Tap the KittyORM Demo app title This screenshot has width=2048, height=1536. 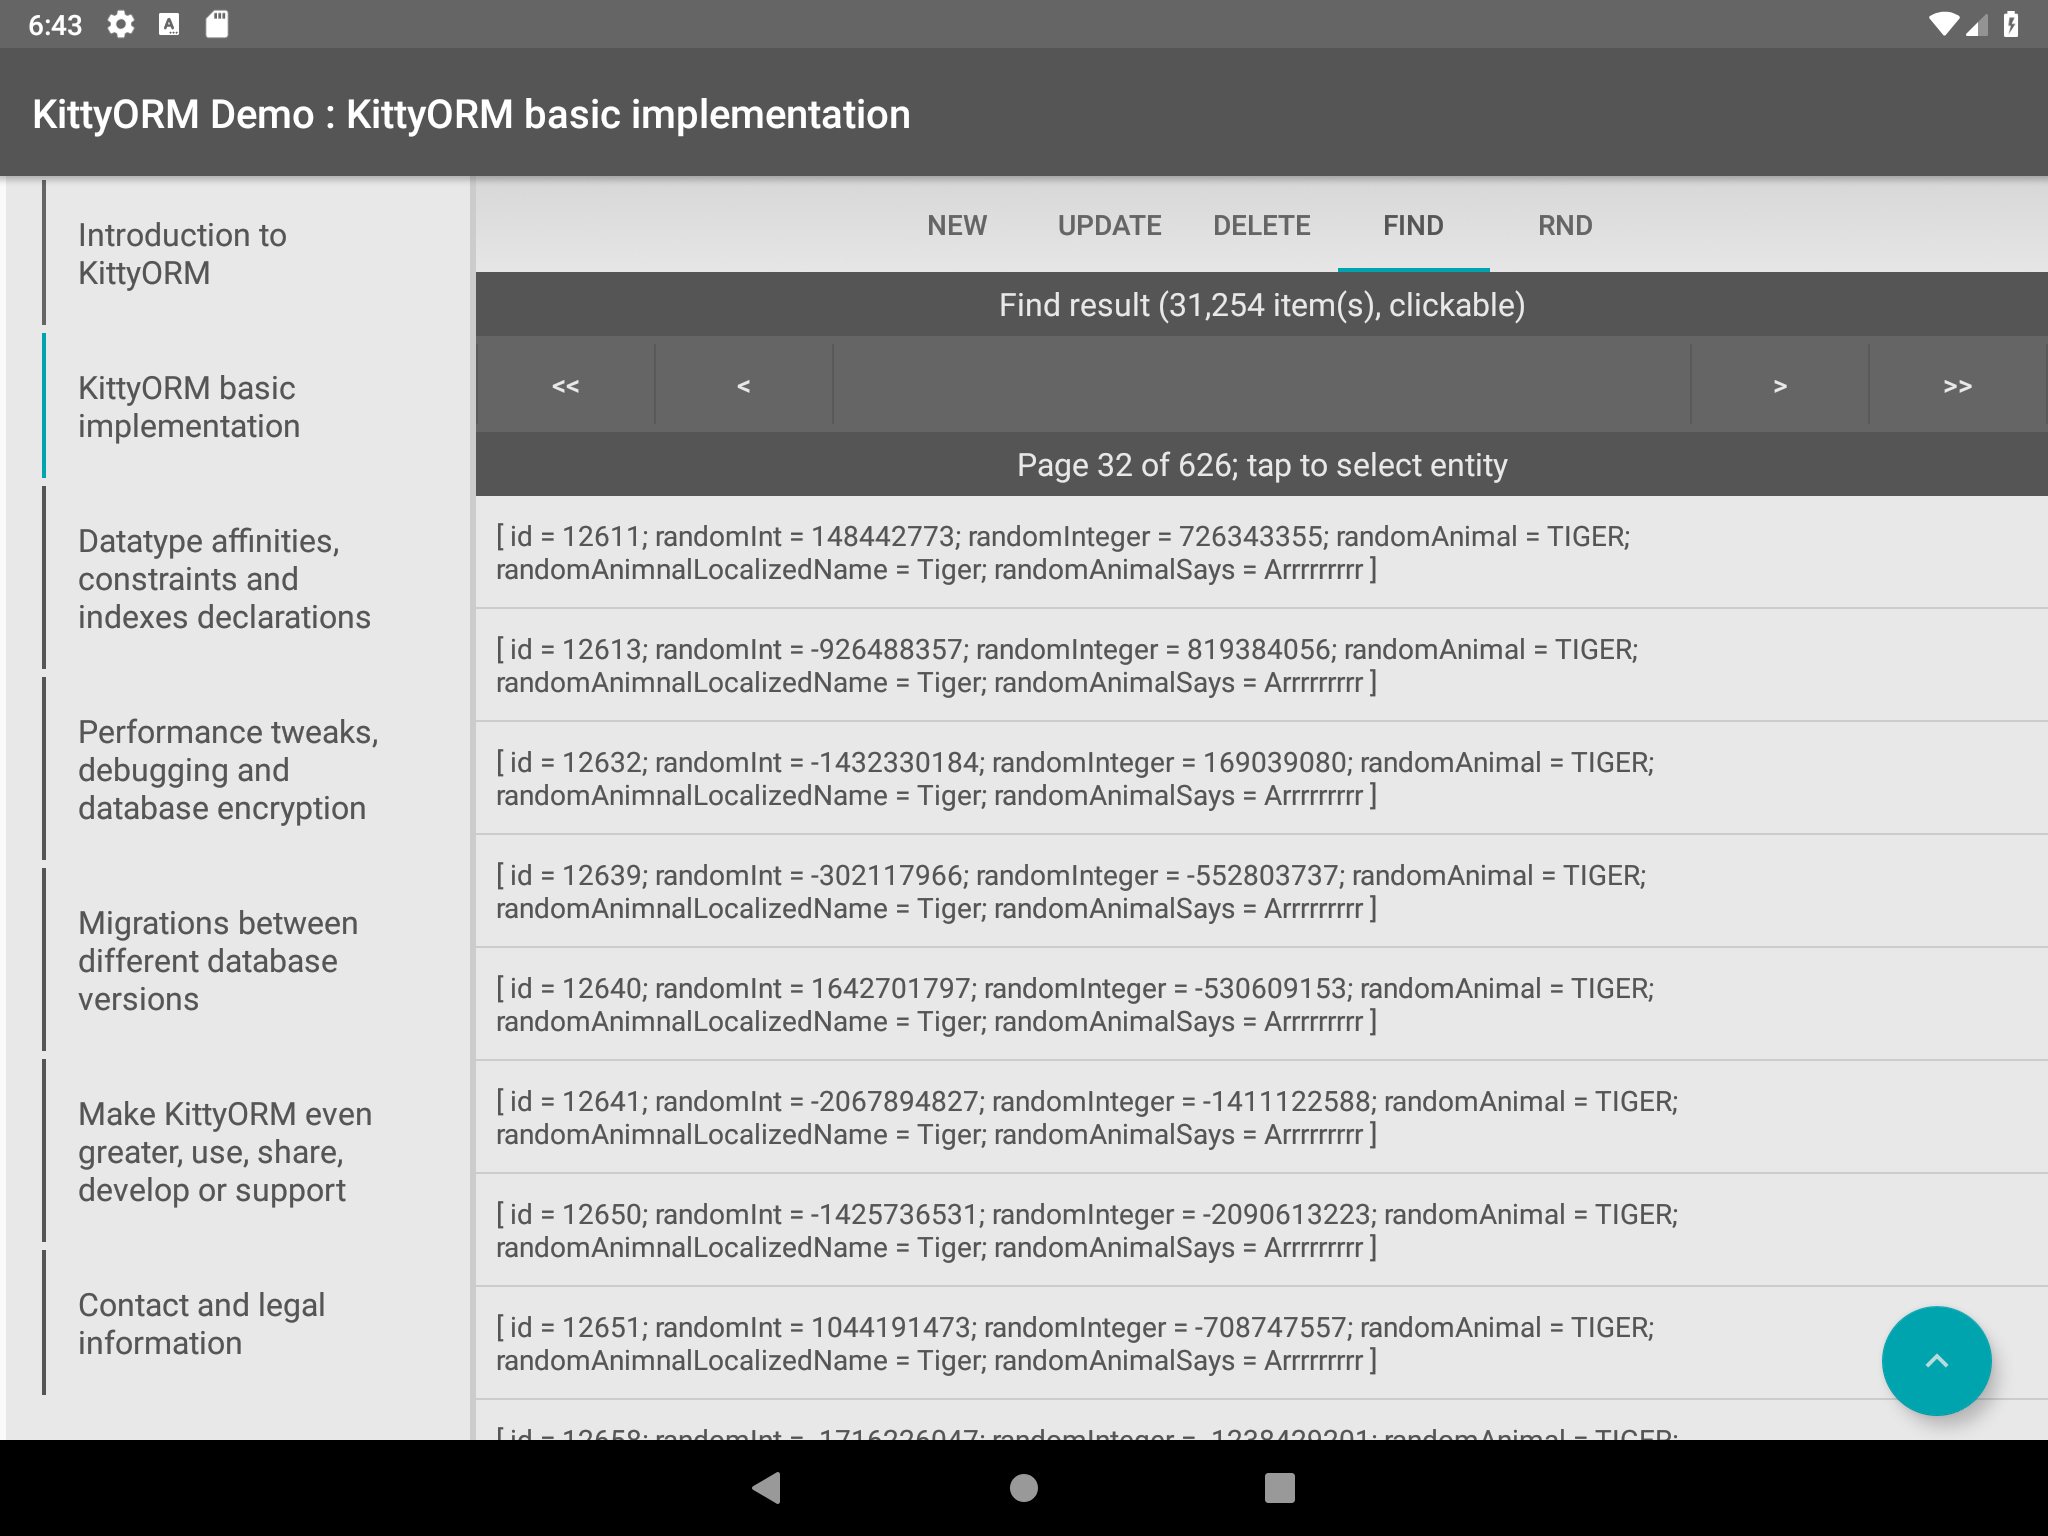[x=471, y=114]
